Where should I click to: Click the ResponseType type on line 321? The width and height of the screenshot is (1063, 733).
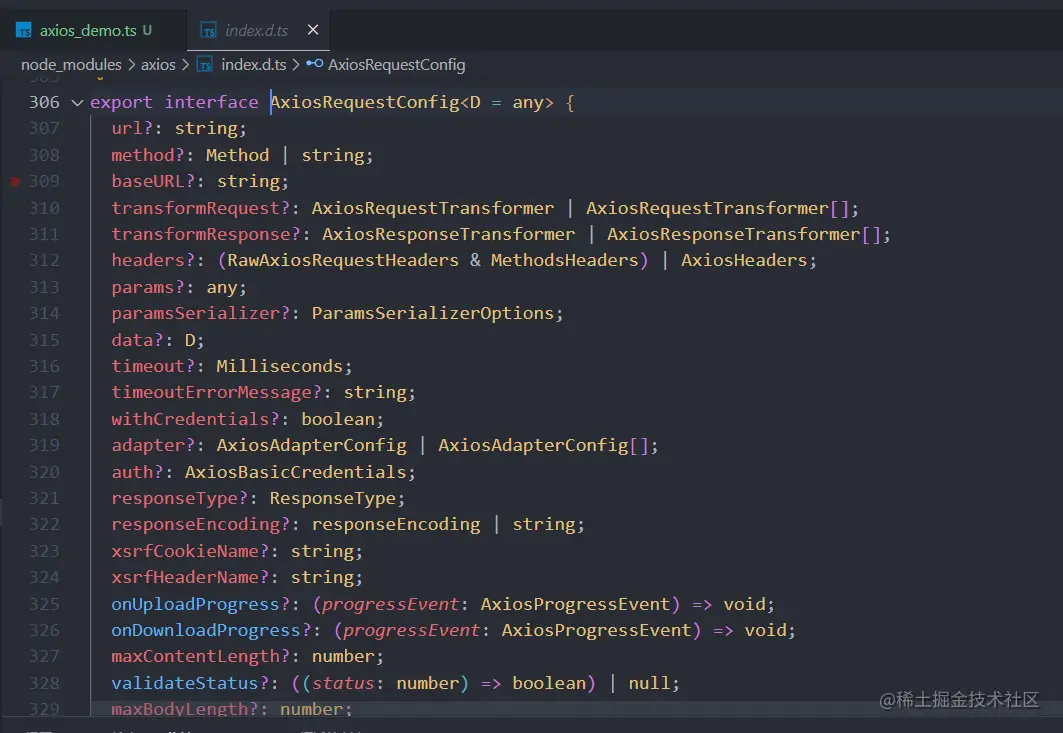333,498
